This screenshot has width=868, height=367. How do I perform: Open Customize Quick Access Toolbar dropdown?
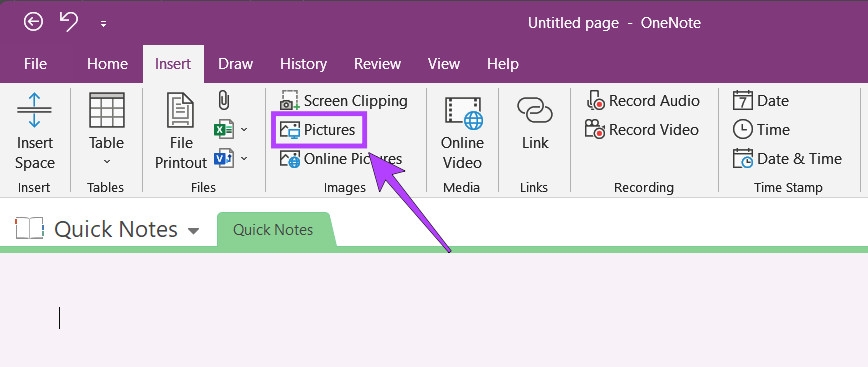(x=104, y=24)
